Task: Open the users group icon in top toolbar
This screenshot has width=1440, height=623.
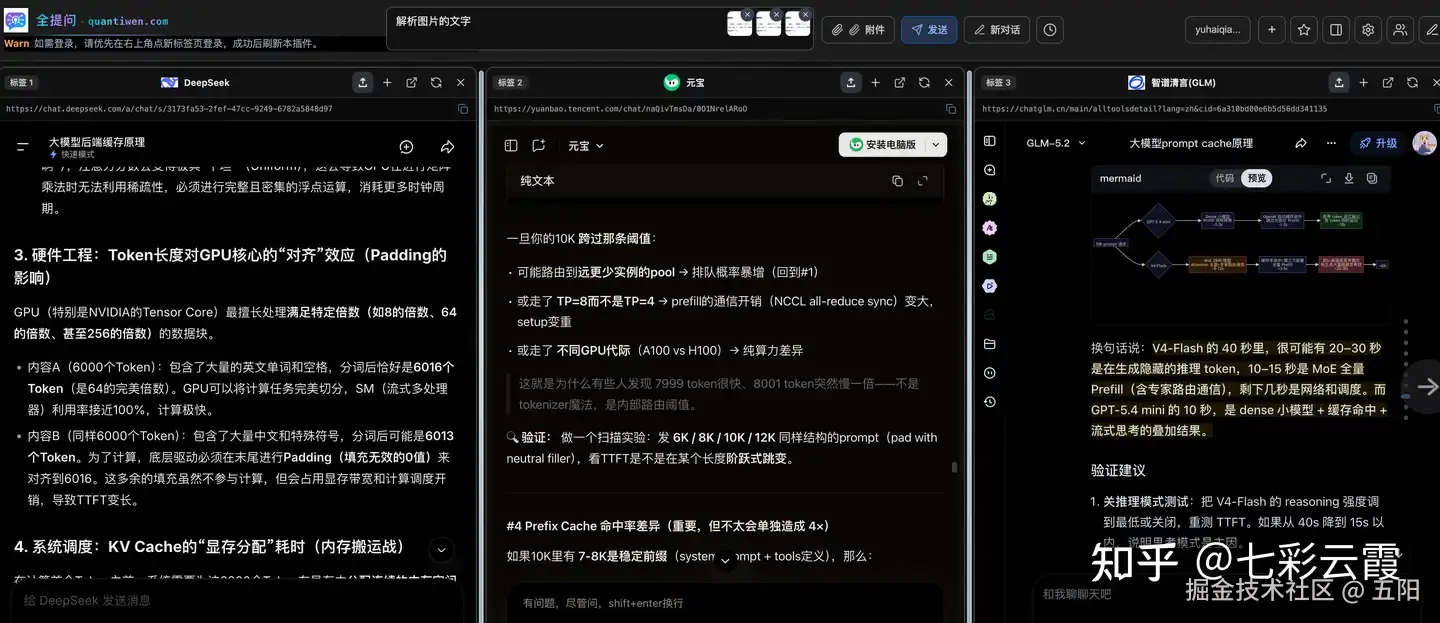Action: pyautogui.click(x=1400, y=30)
